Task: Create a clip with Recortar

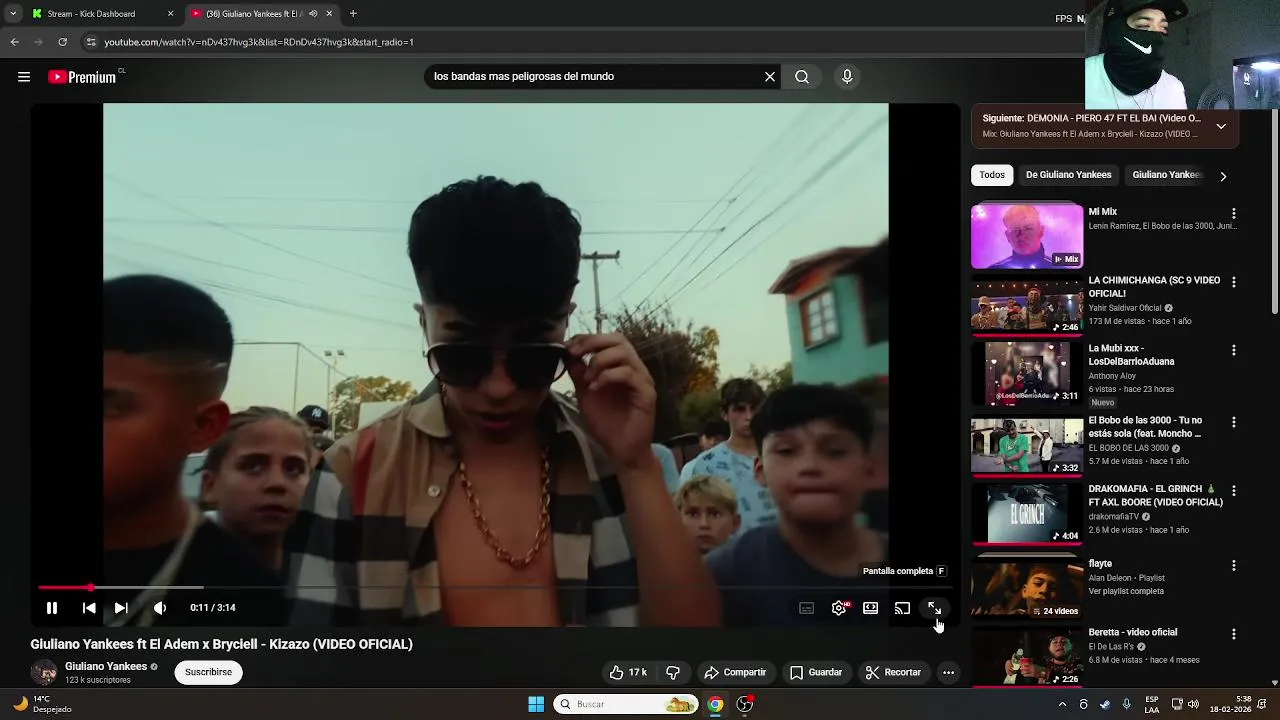Action: pos(893,672)
